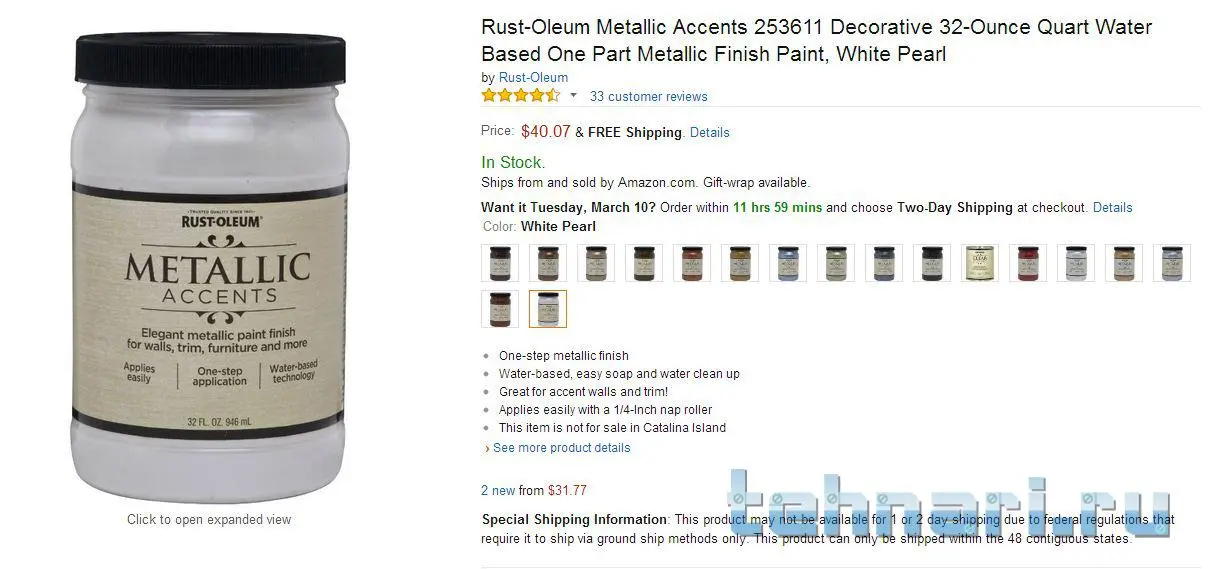The image size is (1218, 569).
Task: Expand the rating breakdown dropdown arrow
Action: point(573,96)
